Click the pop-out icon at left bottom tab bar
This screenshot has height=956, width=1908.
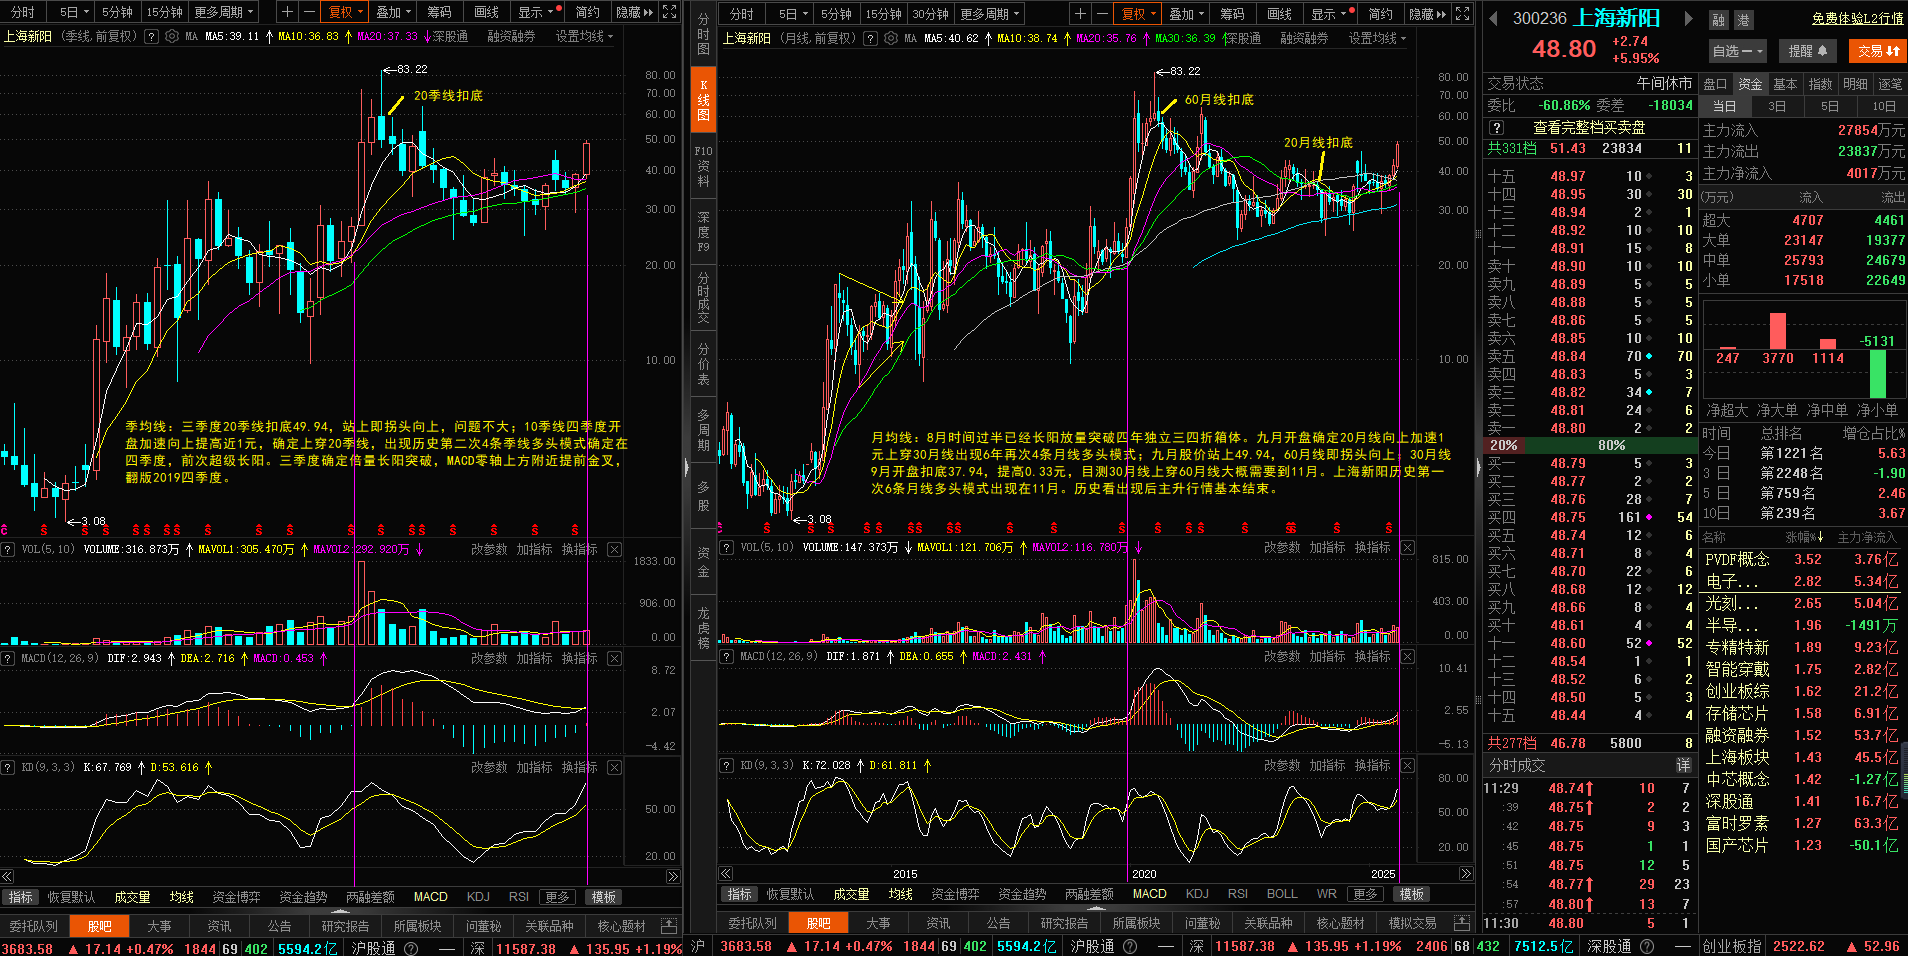[x=669, y=926]
